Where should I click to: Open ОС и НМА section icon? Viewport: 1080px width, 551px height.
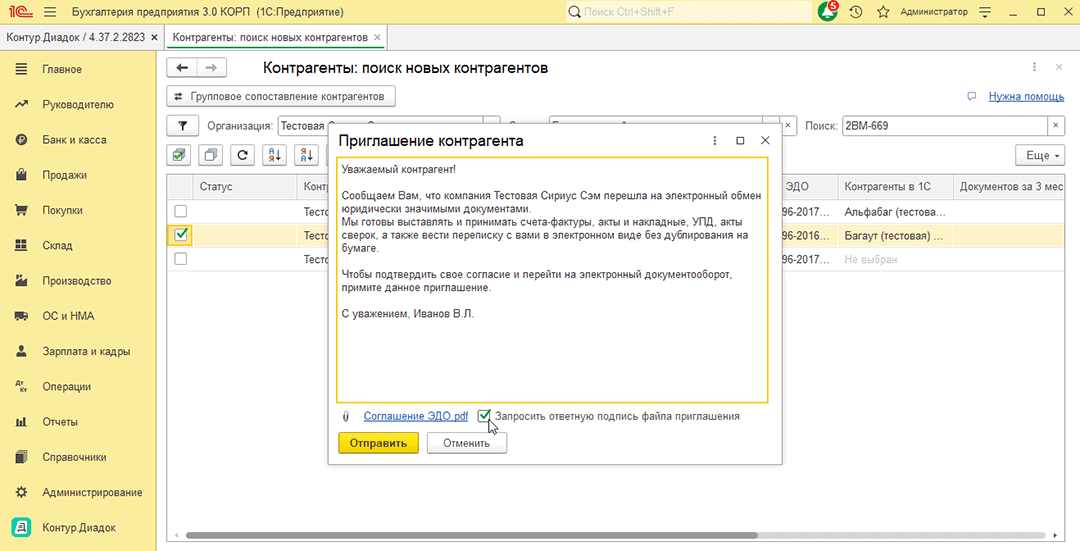[21, 316]
